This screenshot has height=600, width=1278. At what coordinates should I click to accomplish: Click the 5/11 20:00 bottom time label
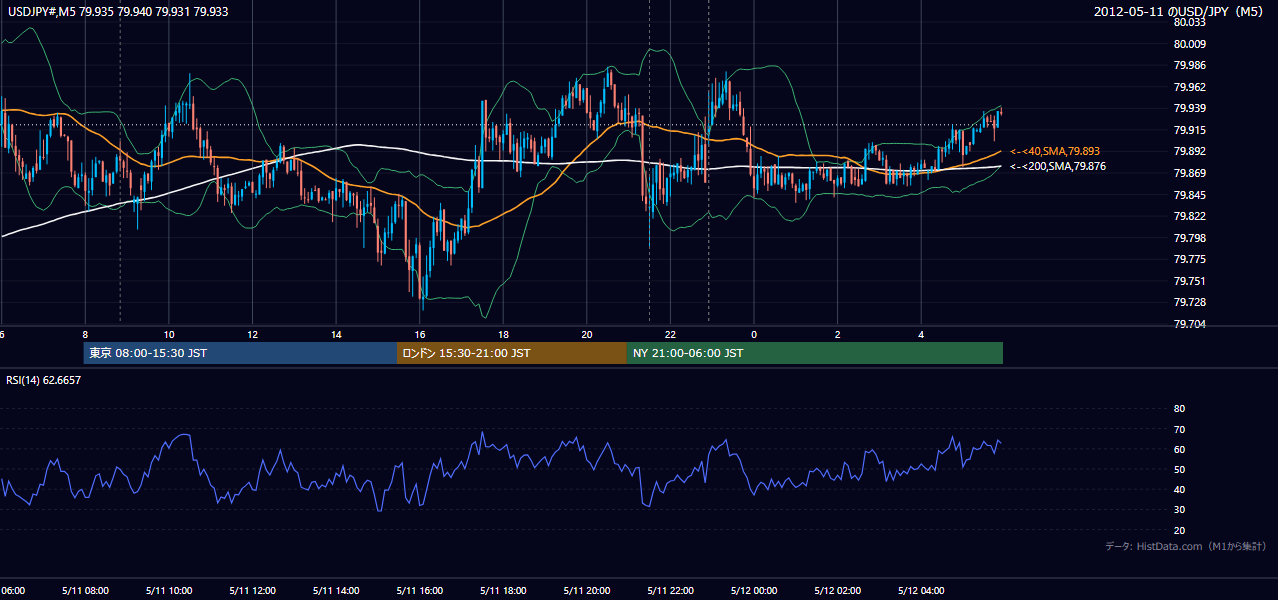[586, 590]
